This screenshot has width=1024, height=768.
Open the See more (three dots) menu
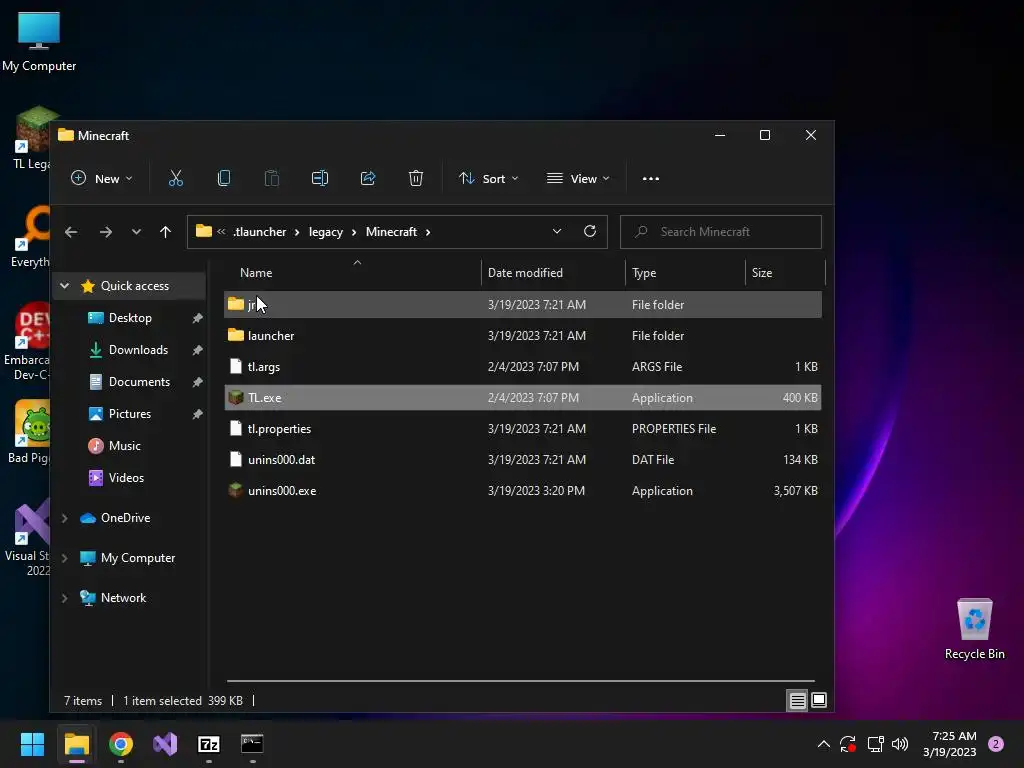tap(650, 178)
